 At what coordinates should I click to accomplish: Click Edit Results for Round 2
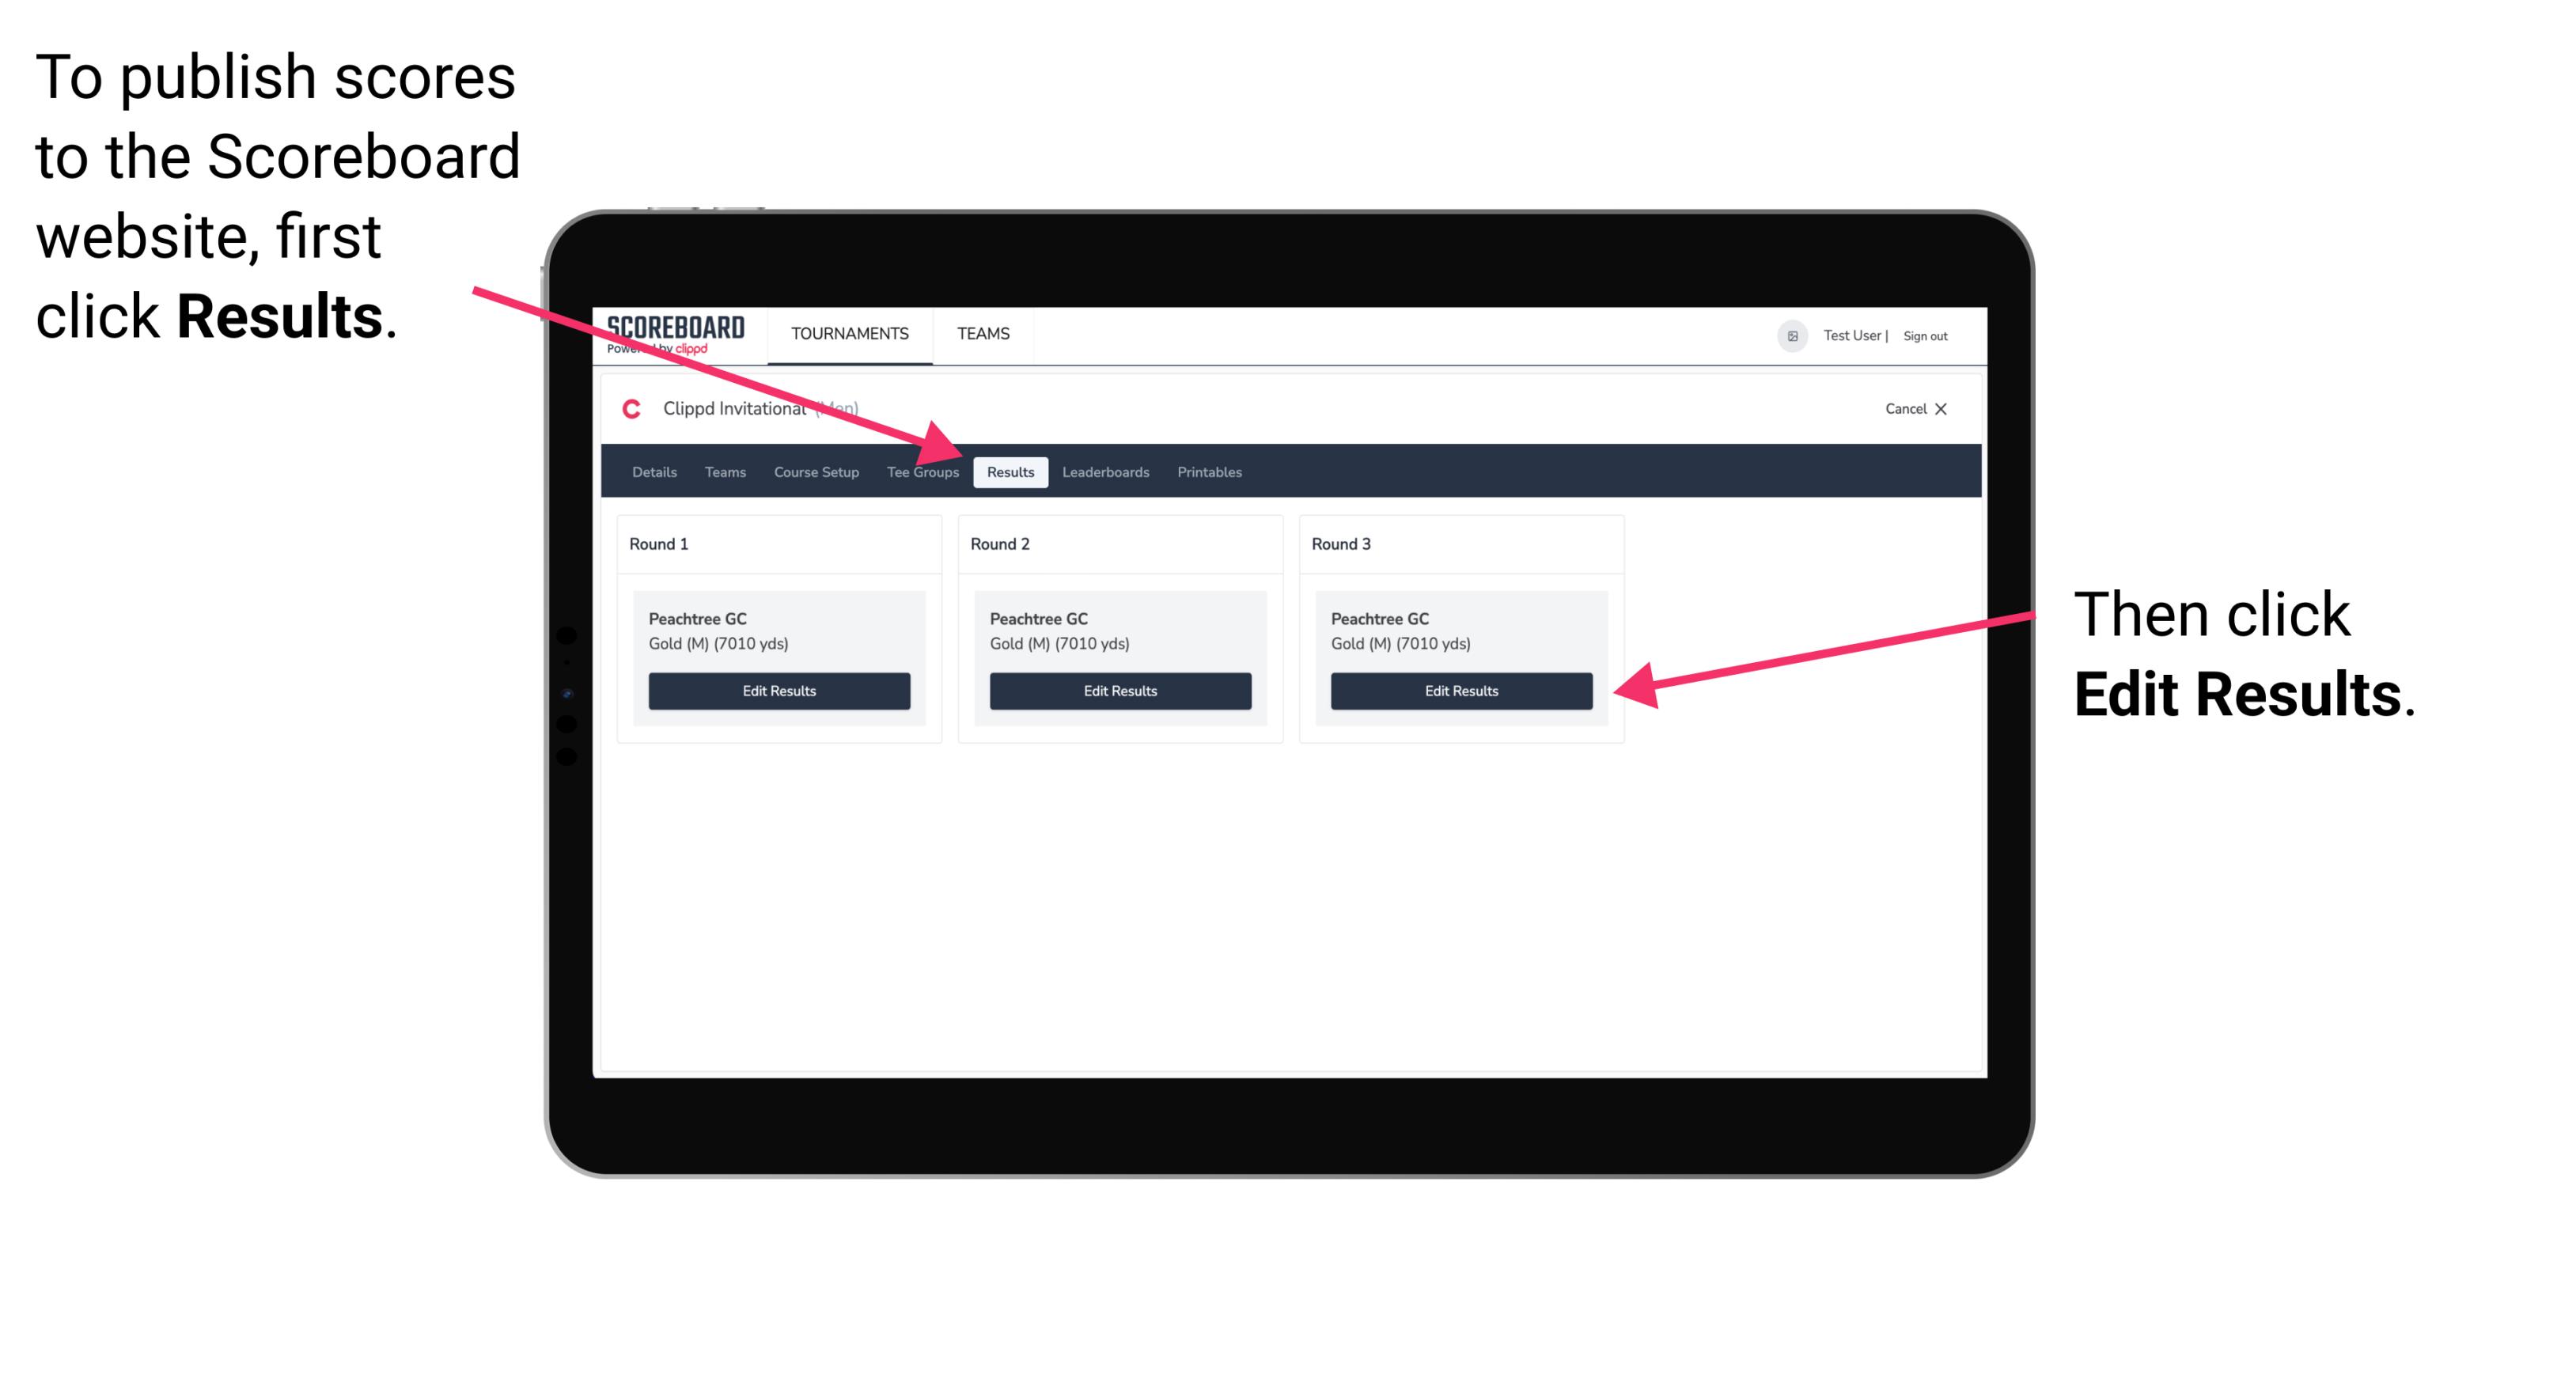tap(1119, 690)
